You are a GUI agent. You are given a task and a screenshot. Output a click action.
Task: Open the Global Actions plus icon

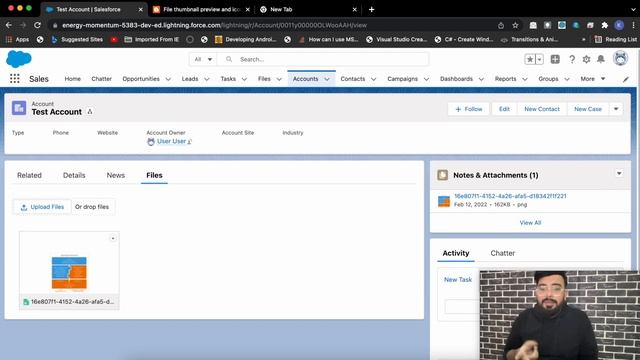[x=555, y=59]
